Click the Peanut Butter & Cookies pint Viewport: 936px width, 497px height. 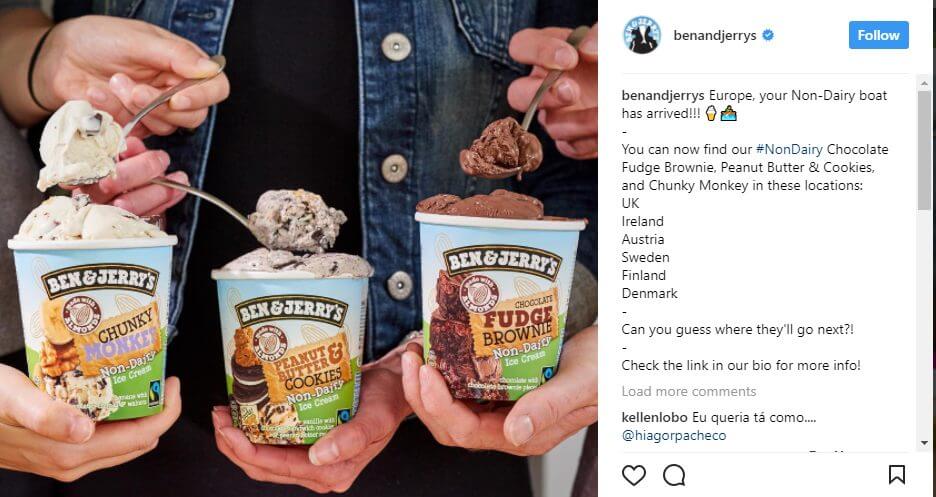click(292, 355)
